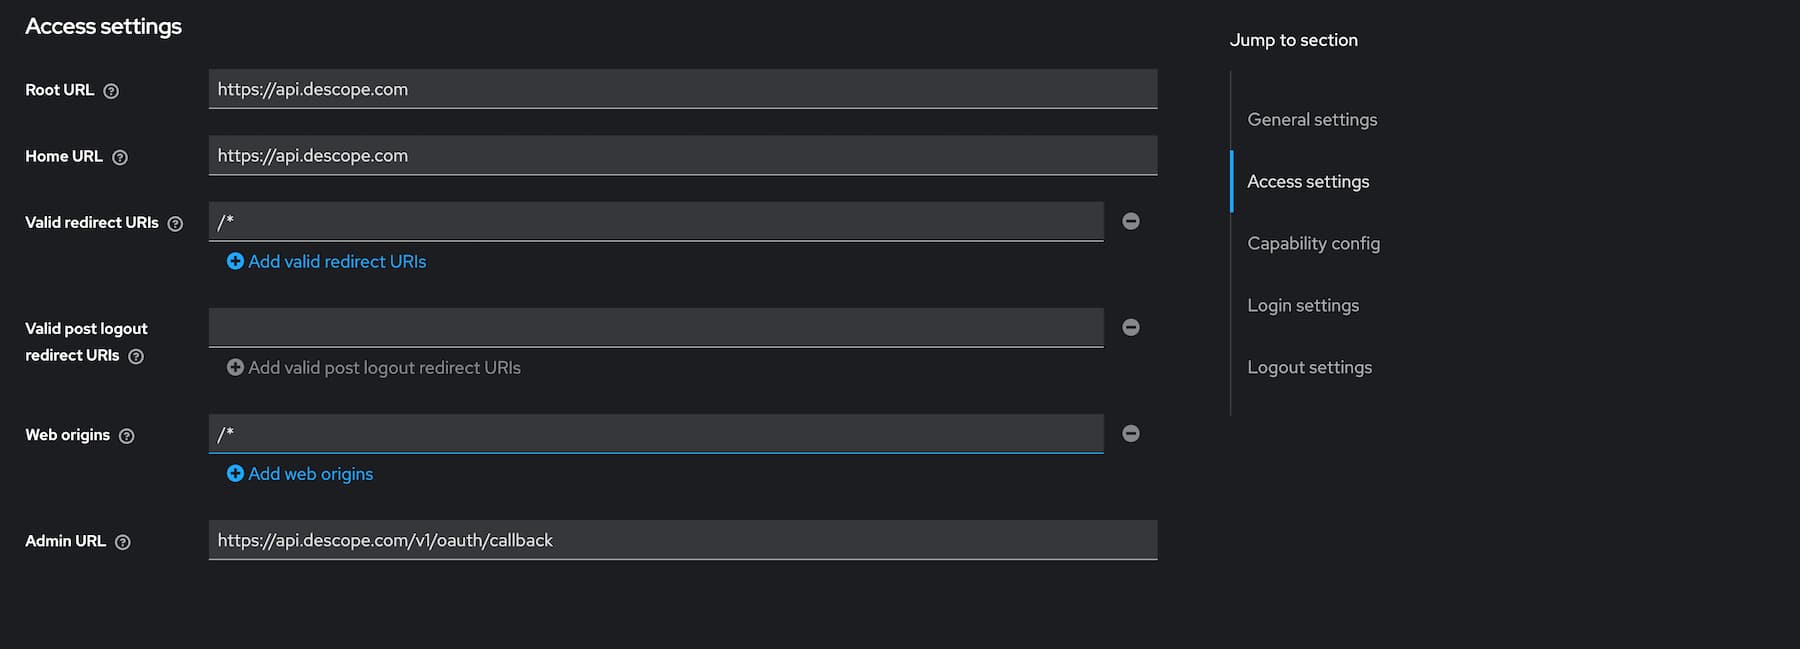Open the help tooltip for Home URL

tap(120, 157)
